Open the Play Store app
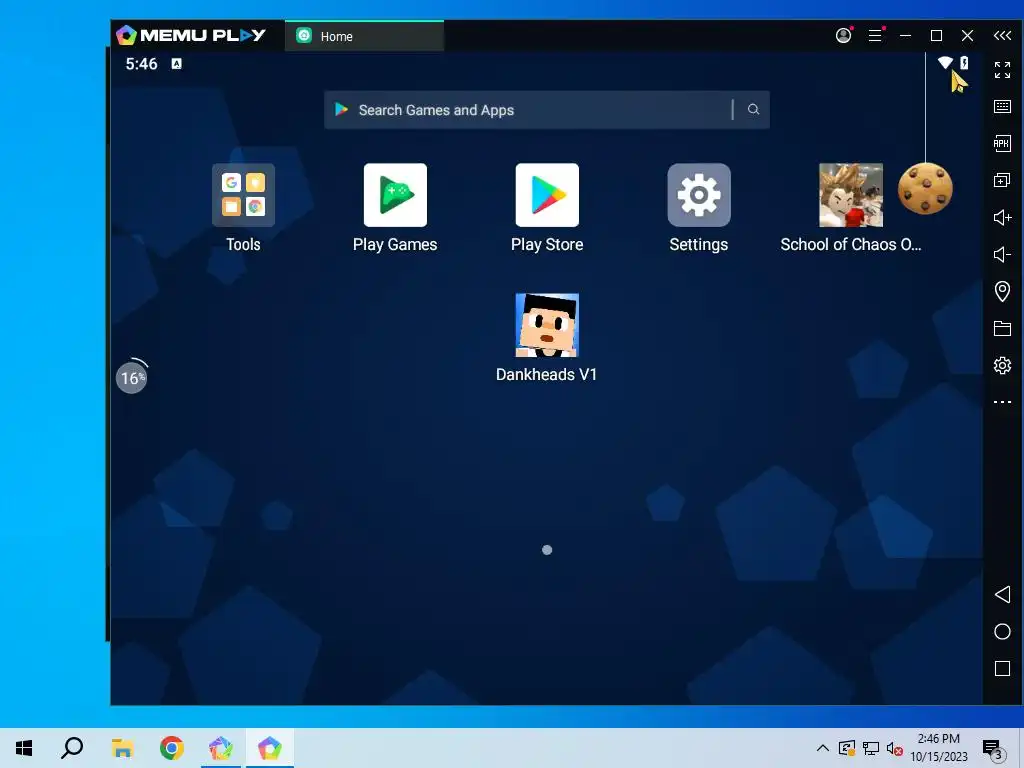The width and height of the screenshot is (1024, 768). tap(547, 195)
